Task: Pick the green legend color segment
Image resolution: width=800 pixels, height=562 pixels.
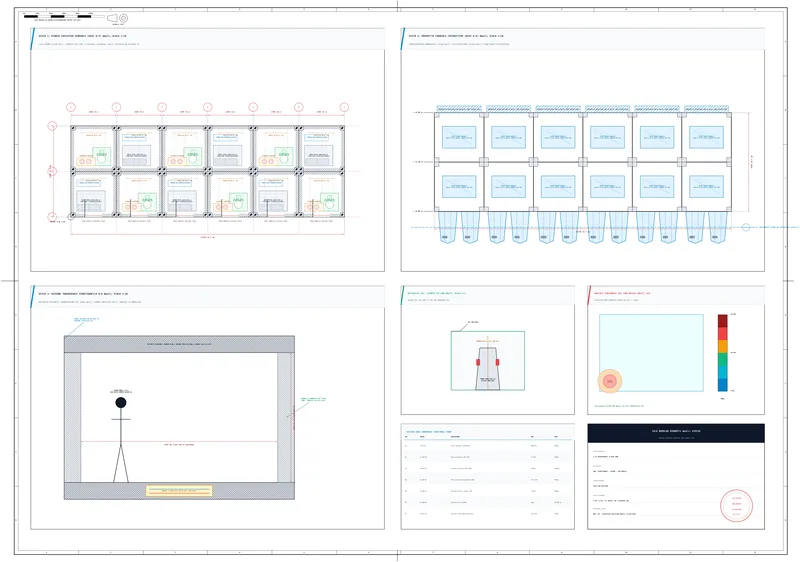Action: coord(722,359)
